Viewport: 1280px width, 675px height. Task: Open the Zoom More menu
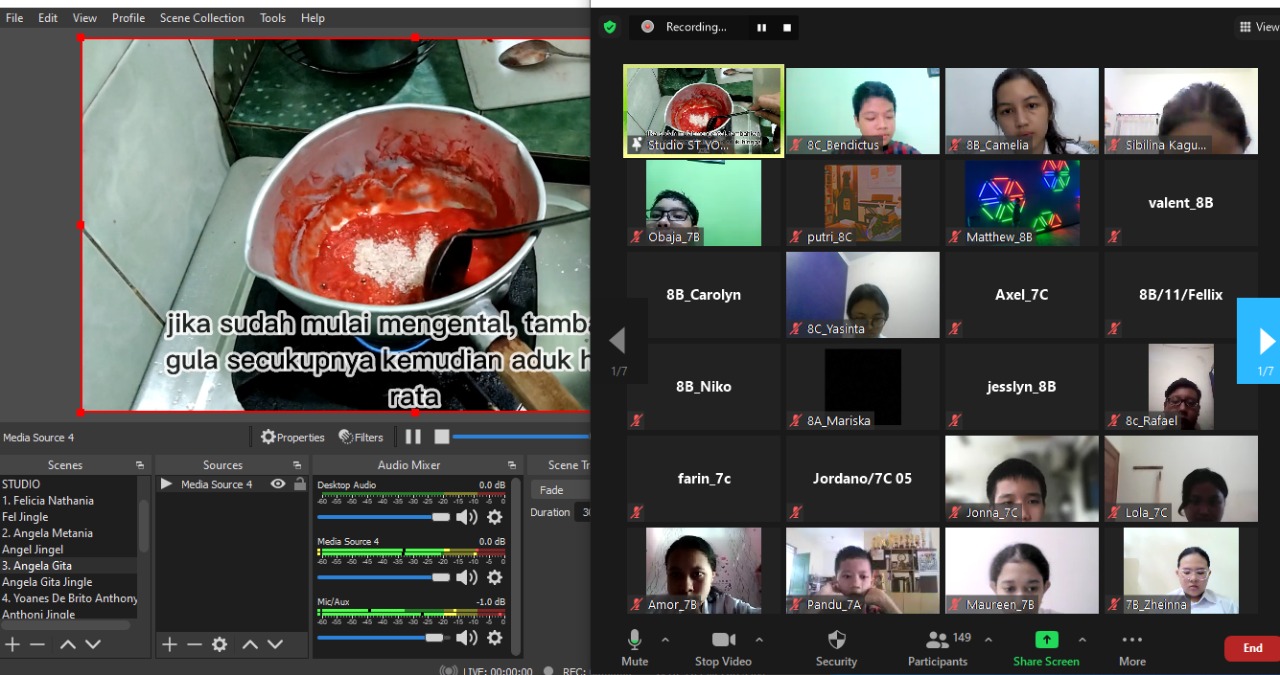pyautogui.click(x=1132, y=648)
